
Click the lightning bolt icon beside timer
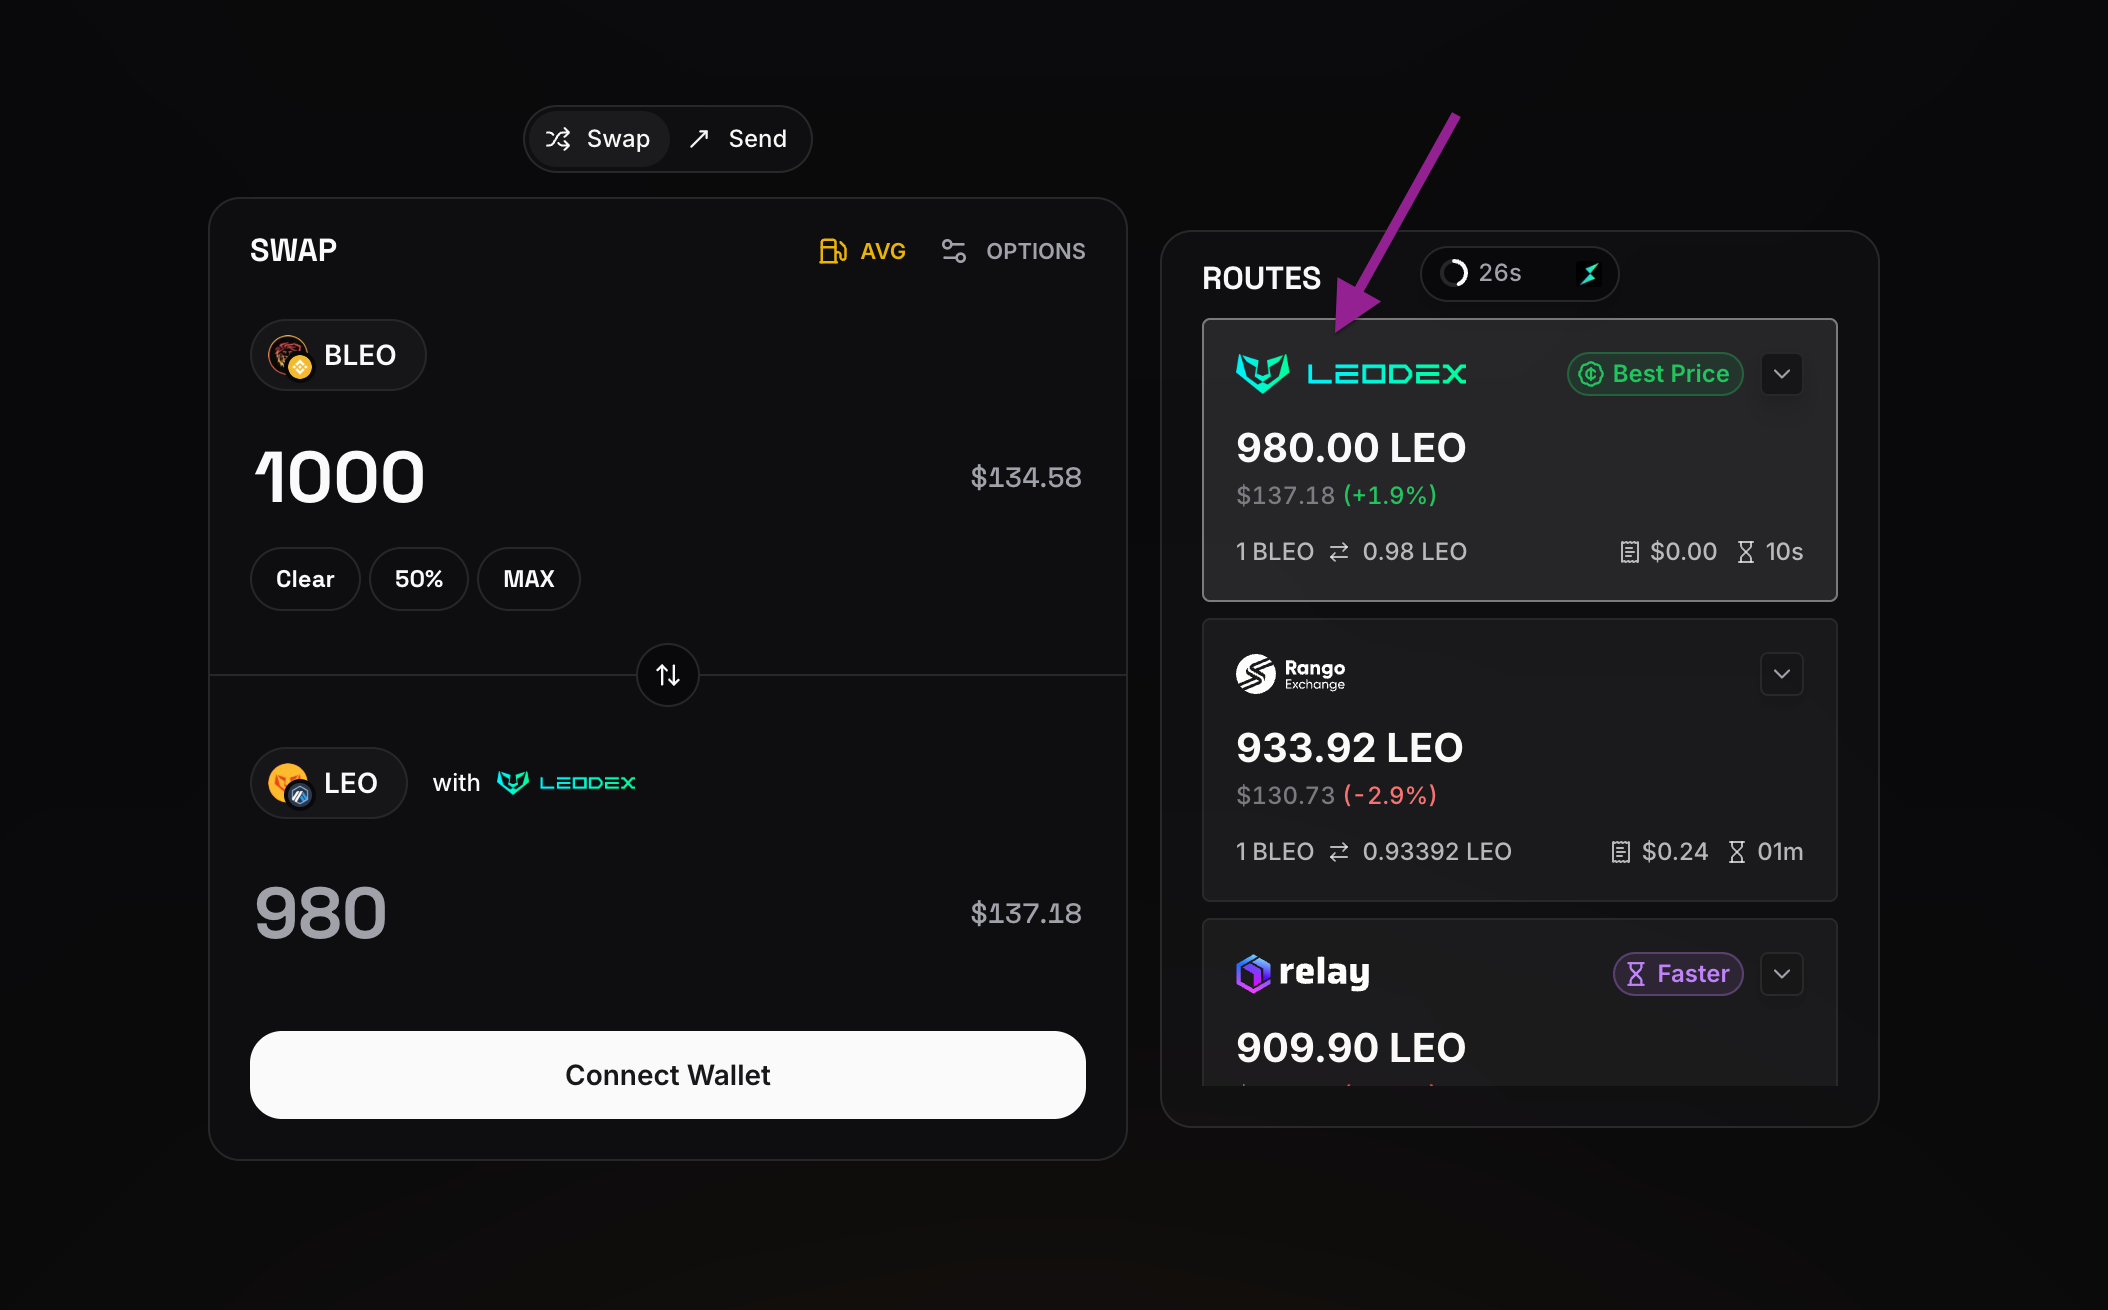pos(1589,273)
